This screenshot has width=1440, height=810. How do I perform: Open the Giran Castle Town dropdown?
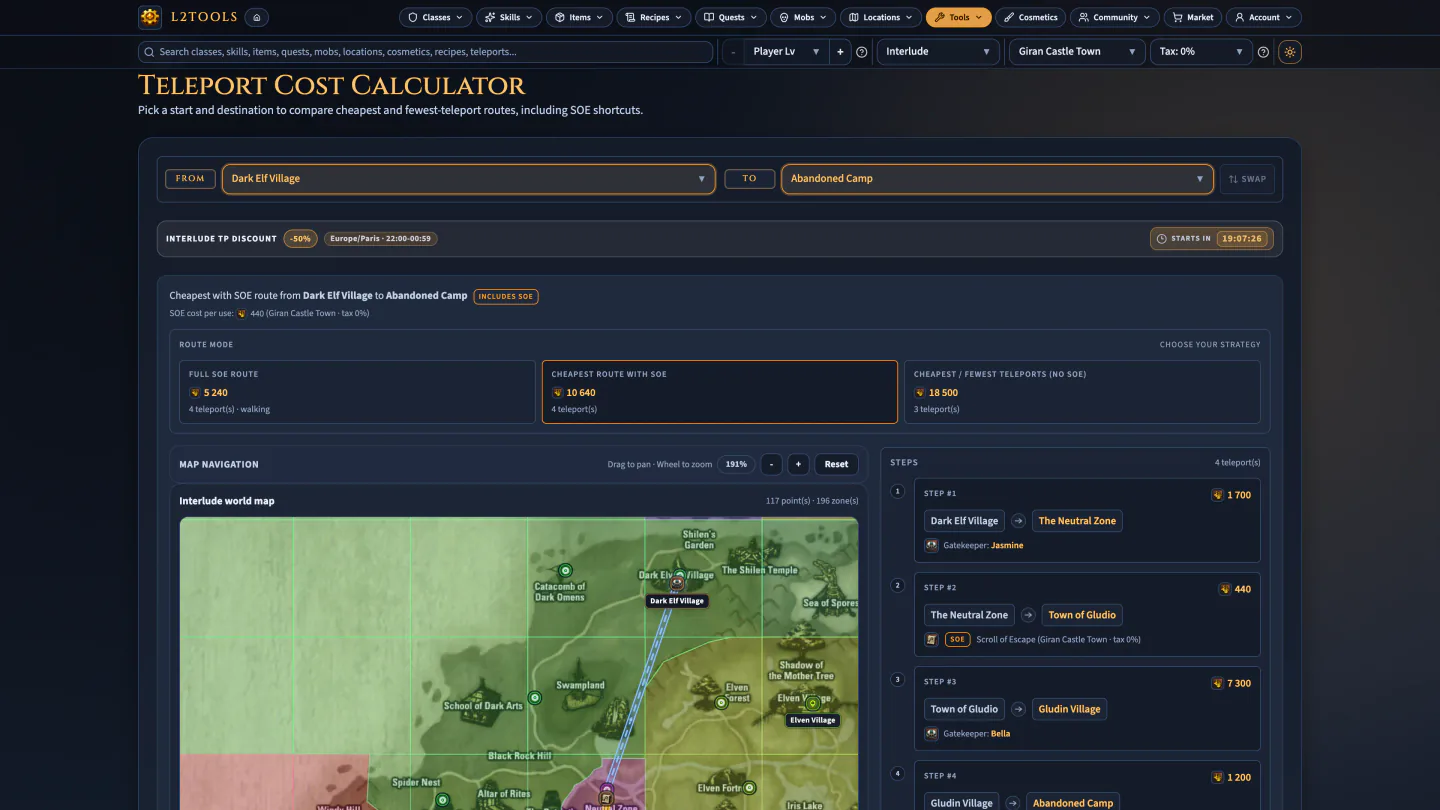pyautogui.click(x=1077, y=52)
